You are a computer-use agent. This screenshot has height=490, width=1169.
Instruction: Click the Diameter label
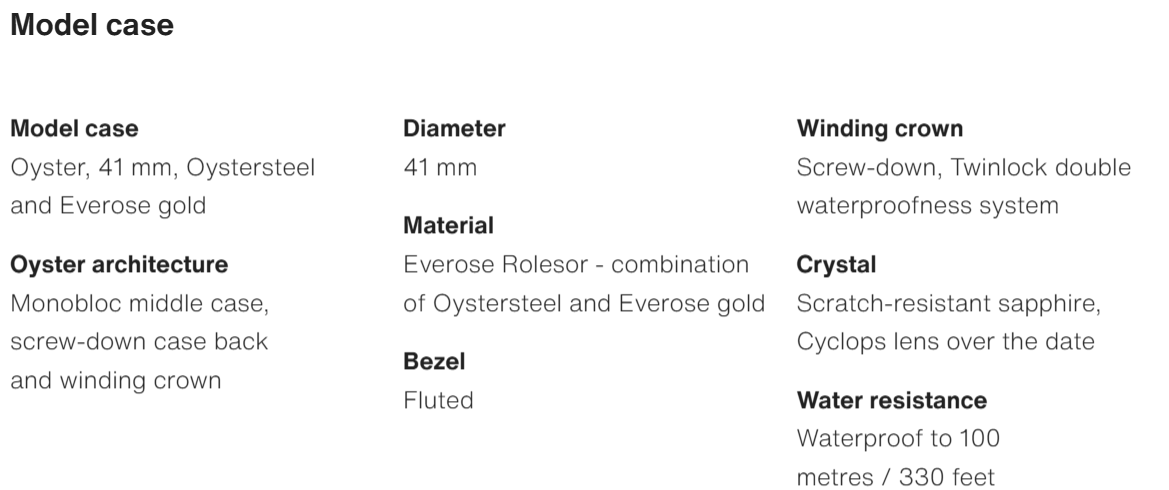point(454,129)
